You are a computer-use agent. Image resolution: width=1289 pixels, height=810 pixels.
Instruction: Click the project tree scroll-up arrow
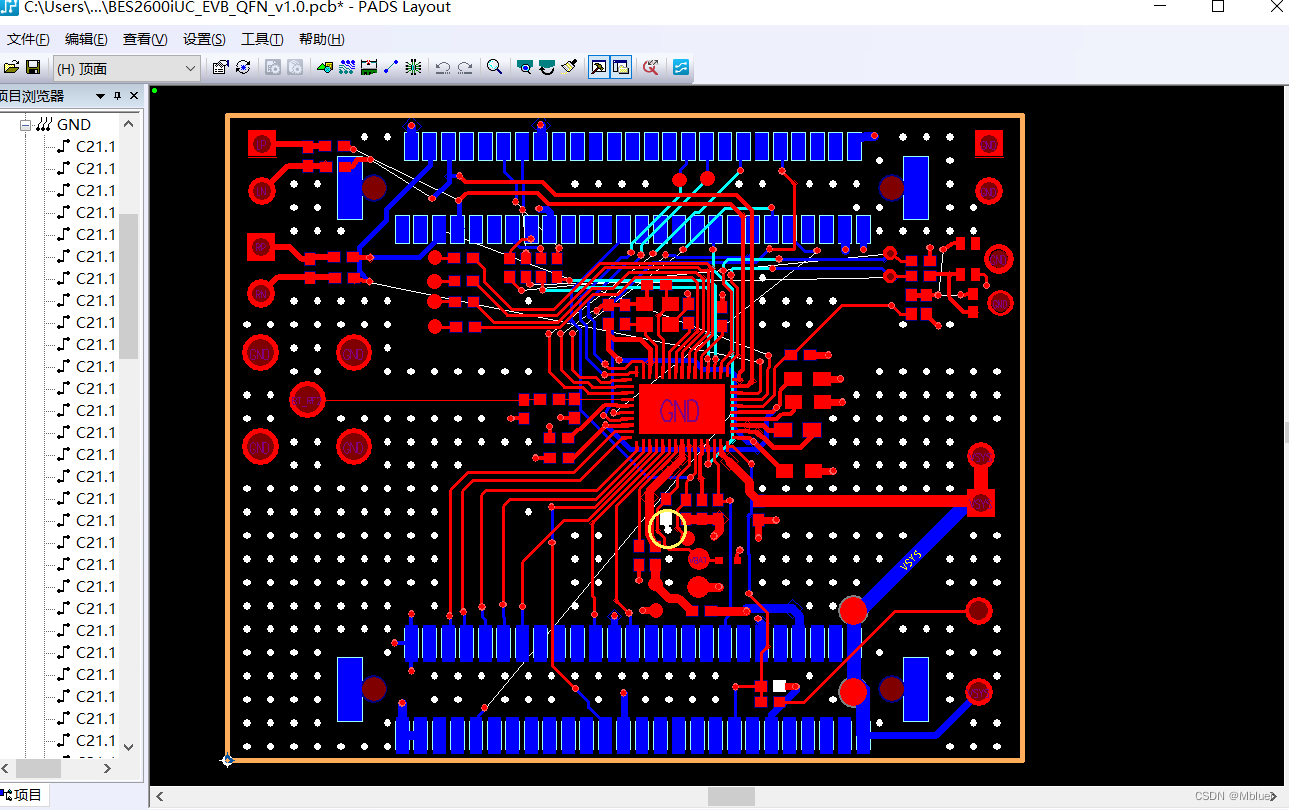[x=129, y=124]
